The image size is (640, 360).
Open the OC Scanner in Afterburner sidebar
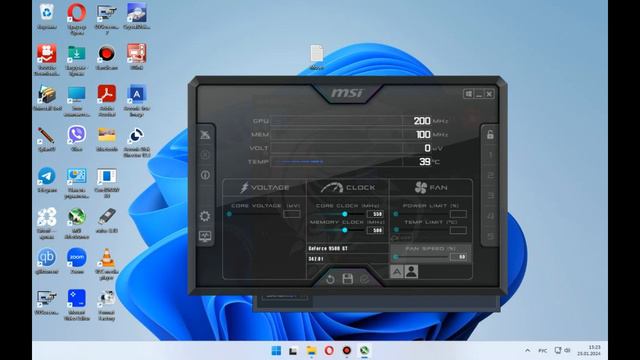pos(205,155)
